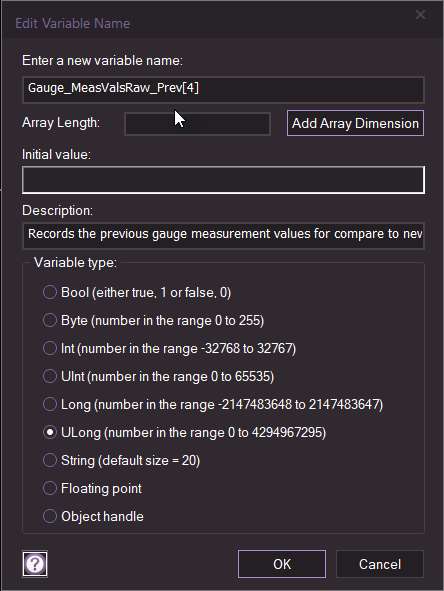Screen dimensions: 444x591
Task: Select the ULong radio button
Action: click(x=50, y=432)
